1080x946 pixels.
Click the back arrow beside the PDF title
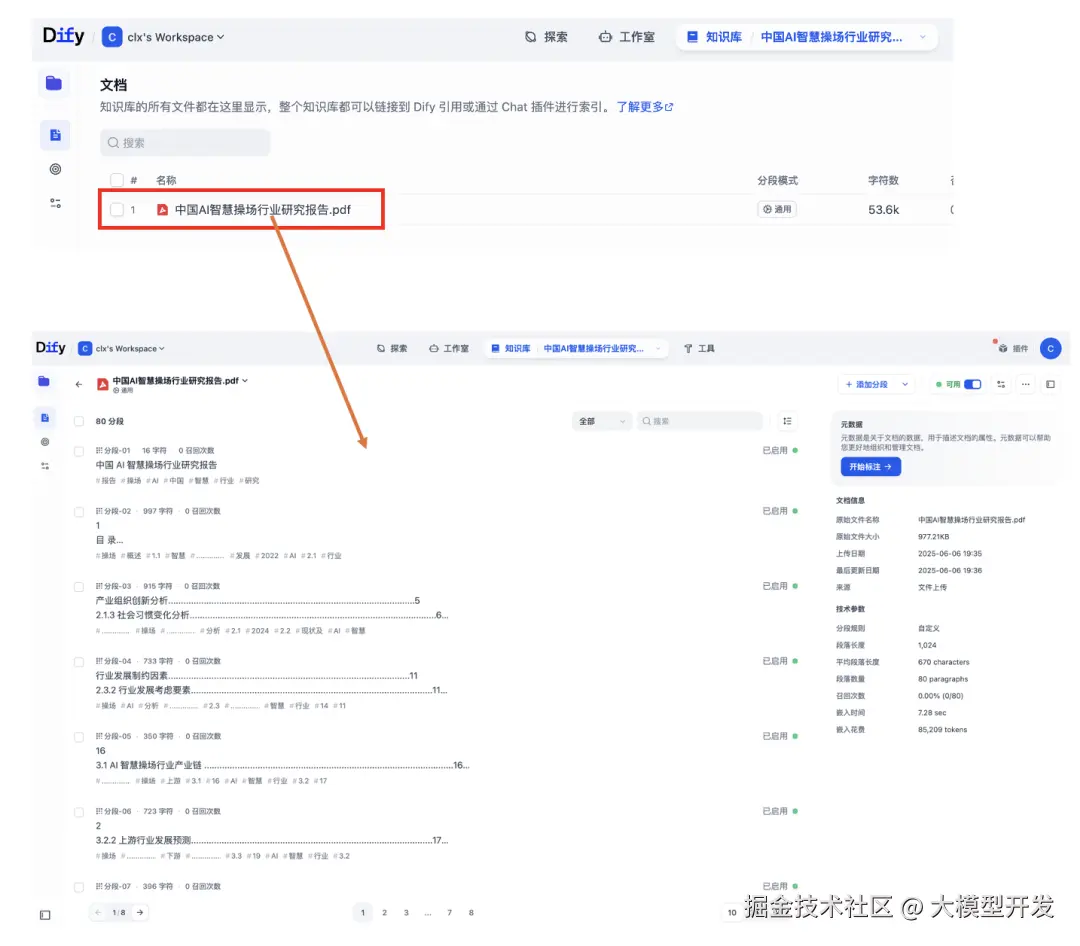[x=78, y=383]
